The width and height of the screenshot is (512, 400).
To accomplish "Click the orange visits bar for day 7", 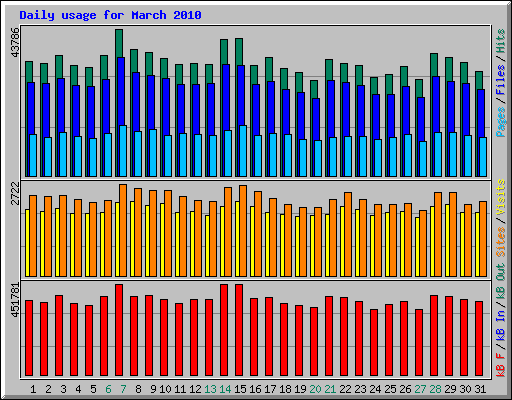I will coord(123,230).
